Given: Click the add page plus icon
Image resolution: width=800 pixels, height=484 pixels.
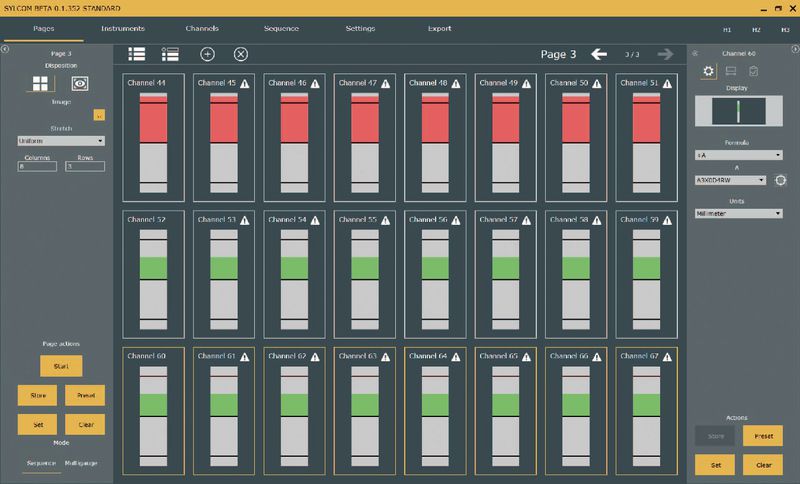Looking at the screenshot, I should coord(208,54).
